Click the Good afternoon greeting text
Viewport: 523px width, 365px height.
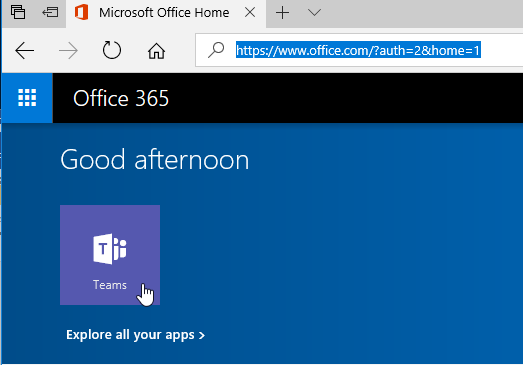(x=155, y=160)
